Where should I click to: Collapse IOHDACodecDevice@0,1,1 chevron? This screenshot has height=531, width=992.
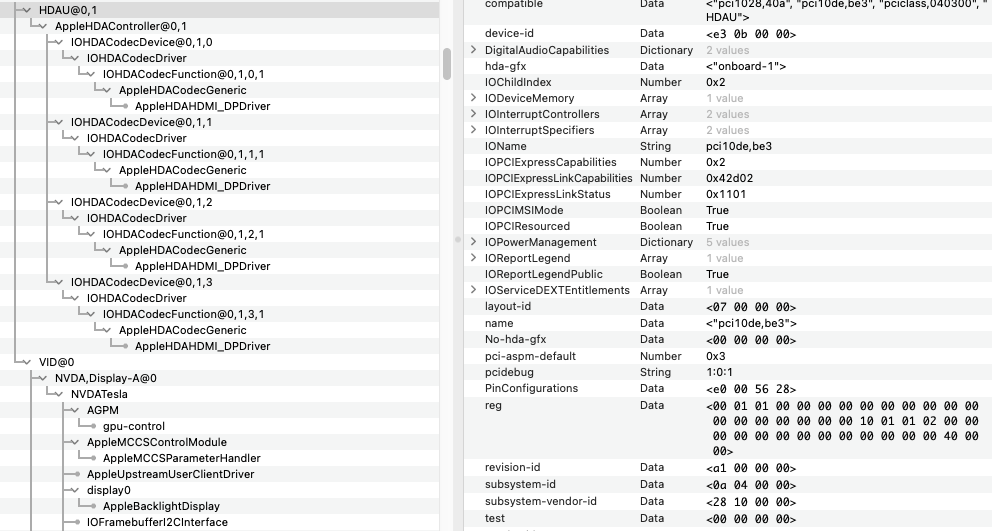(x=58, y=122)
